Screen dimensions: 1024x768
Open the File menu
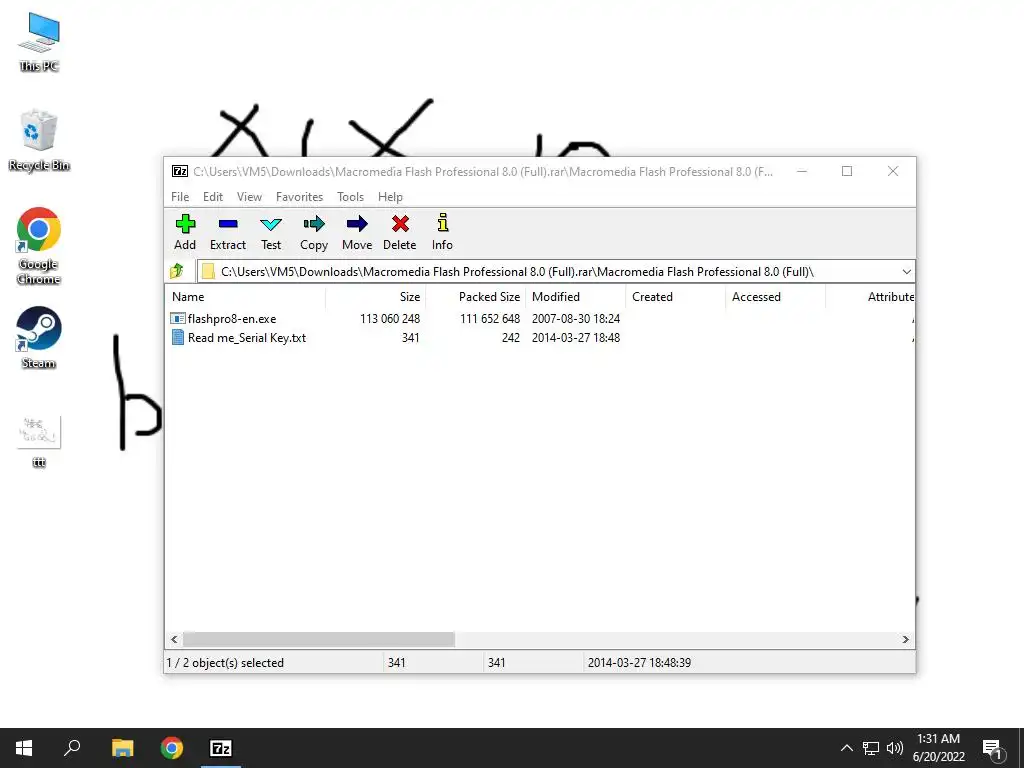180,197
